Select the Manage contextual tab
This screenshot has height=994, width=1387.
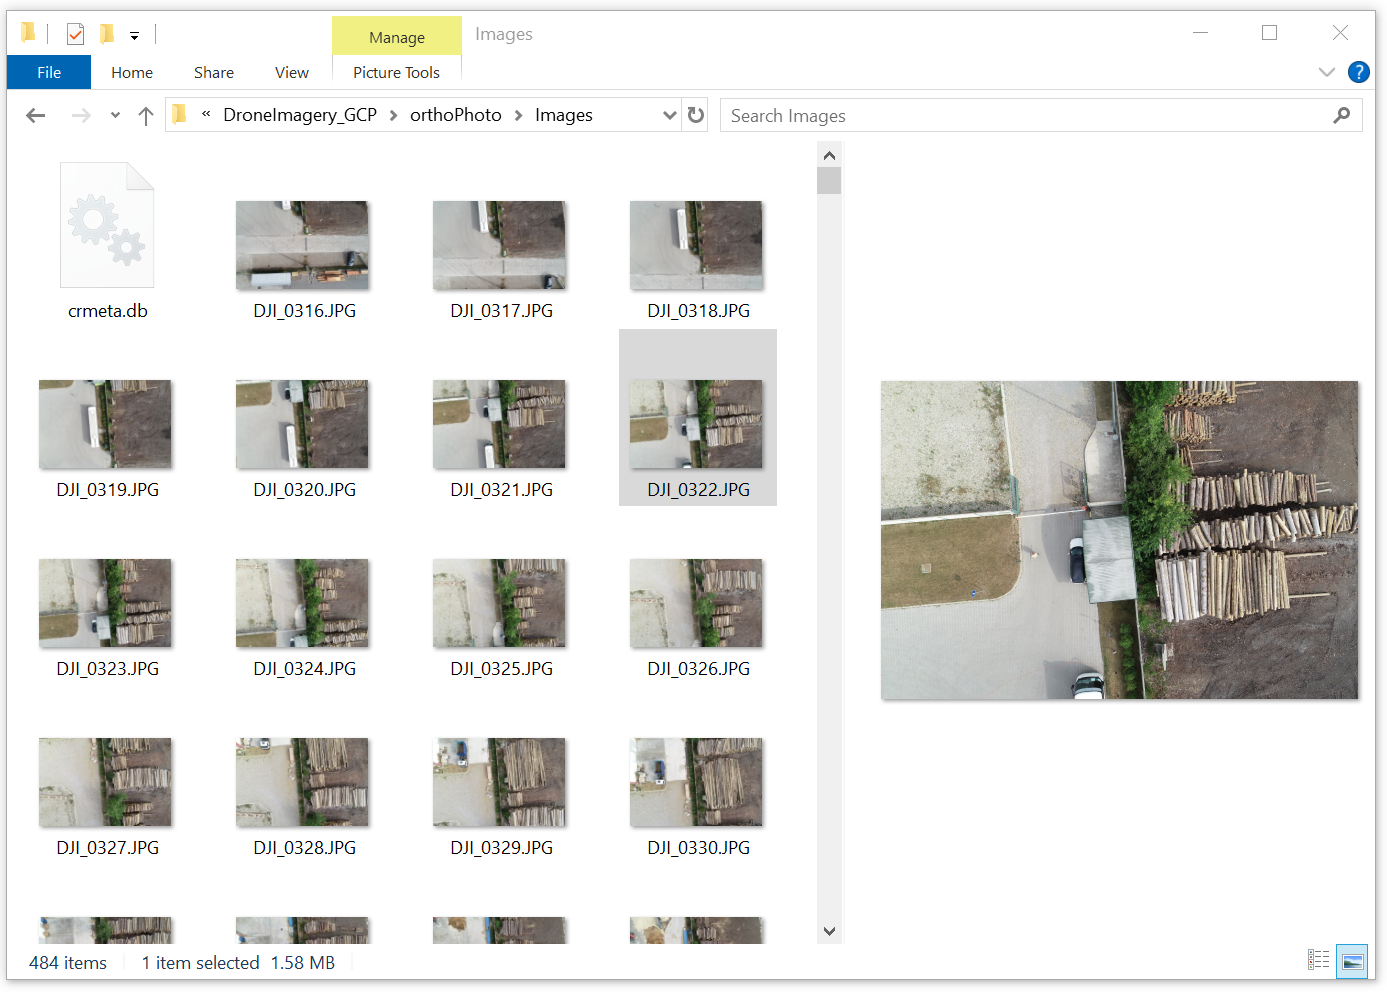(397, 37)
